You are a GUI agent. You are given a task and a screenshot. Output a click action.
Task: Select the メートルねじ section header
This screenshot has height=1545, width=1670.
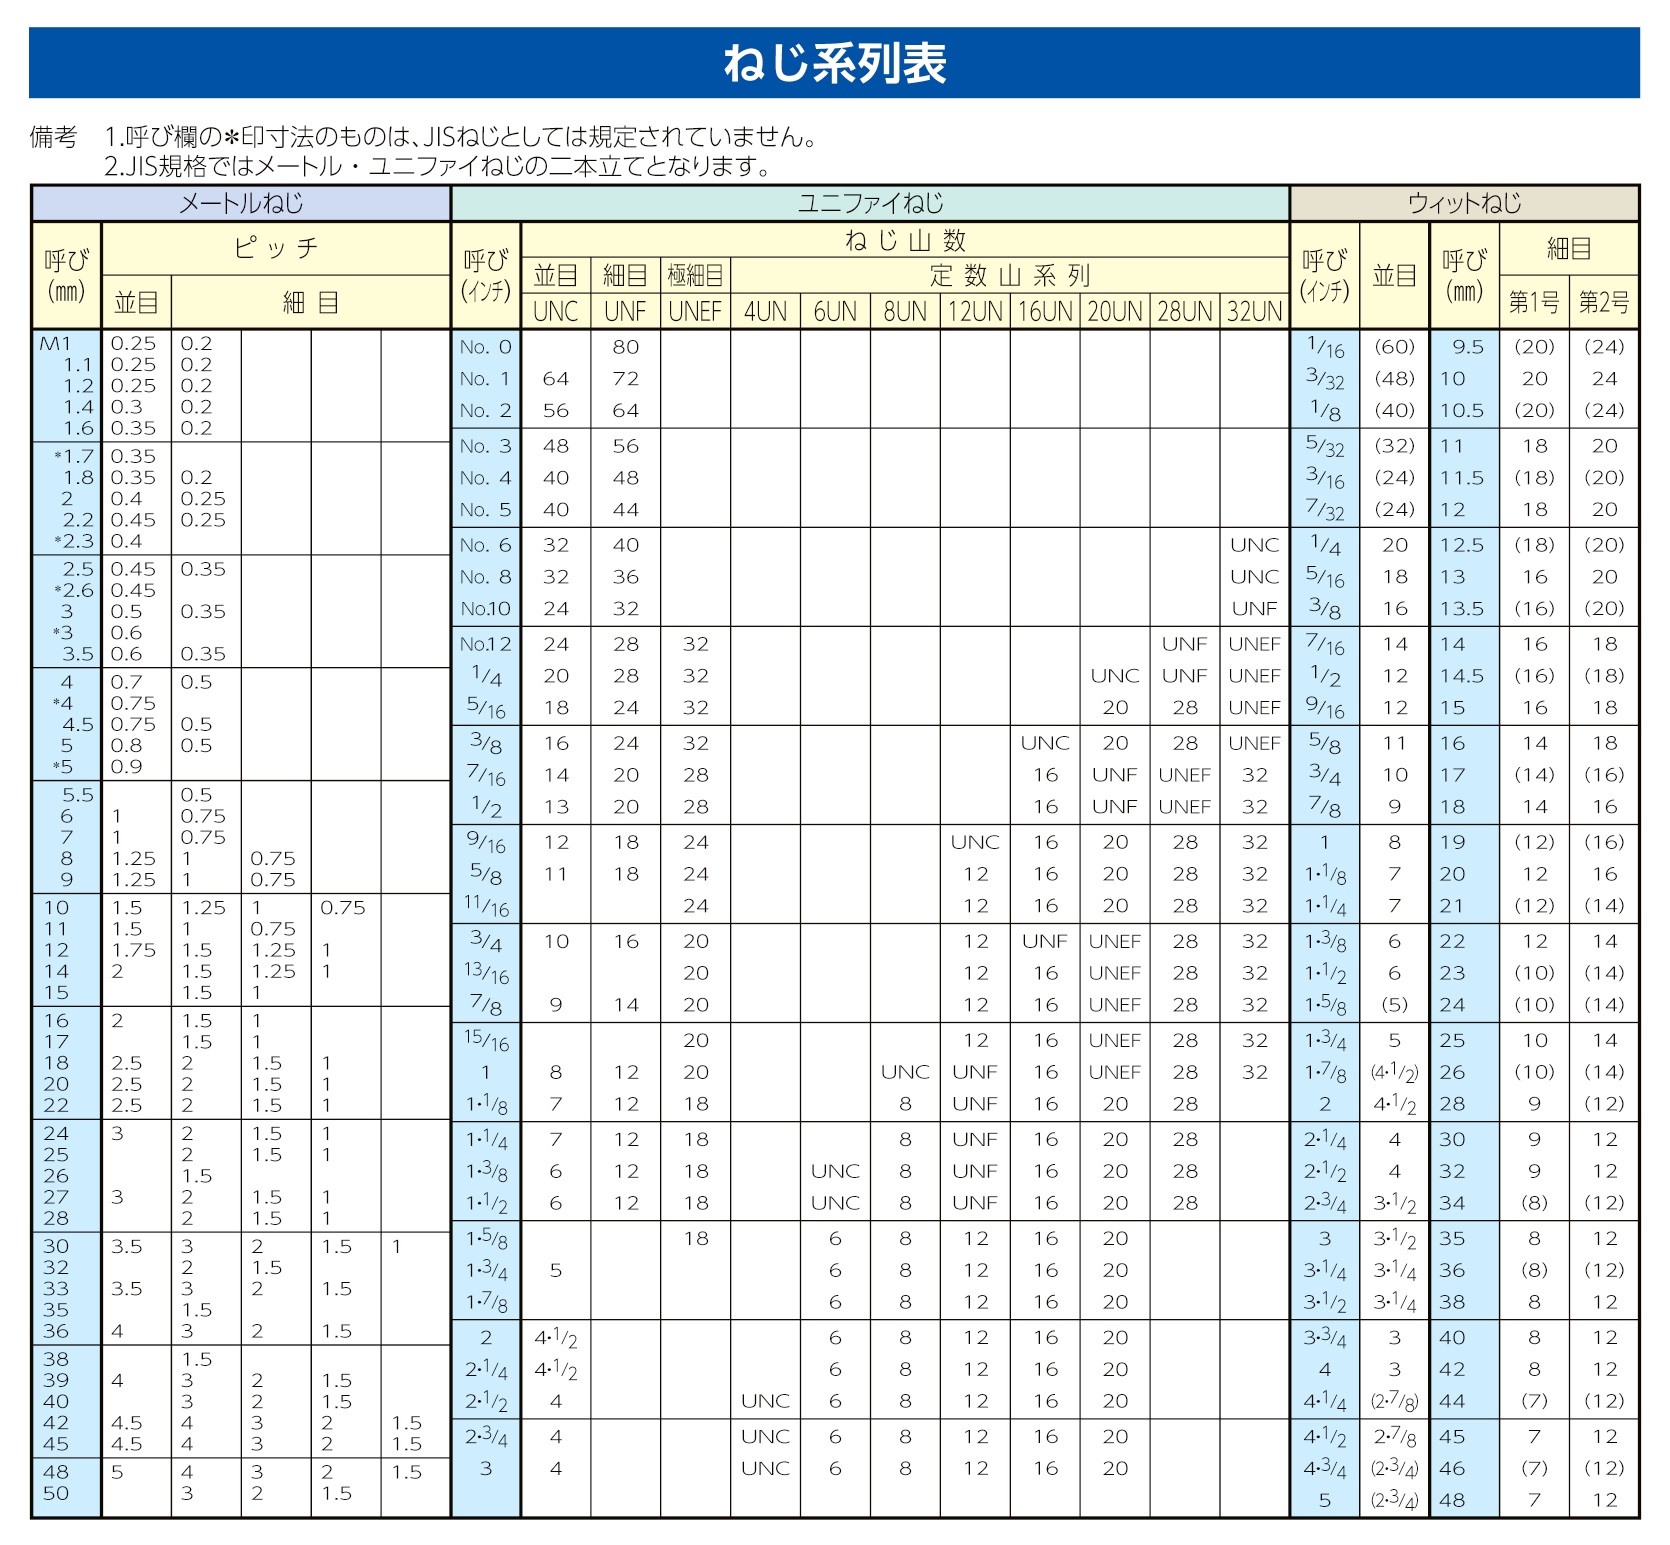[x=241, y=204]
